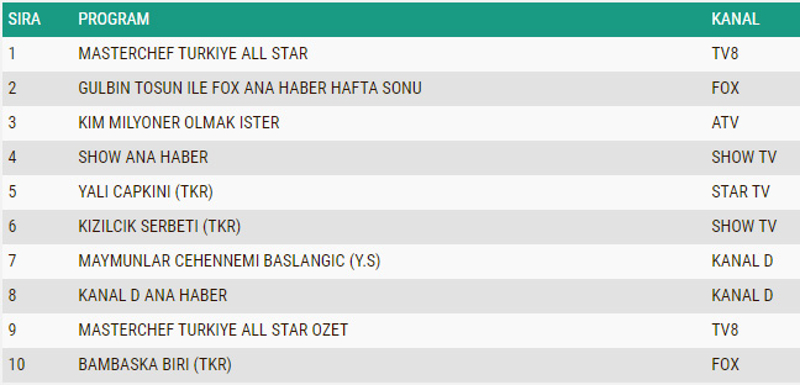The image size is (800, 385).
Task: Click KIZILCIK SERBETI (TKR) program
Action: pyautogui.click(x=159, y=226)
